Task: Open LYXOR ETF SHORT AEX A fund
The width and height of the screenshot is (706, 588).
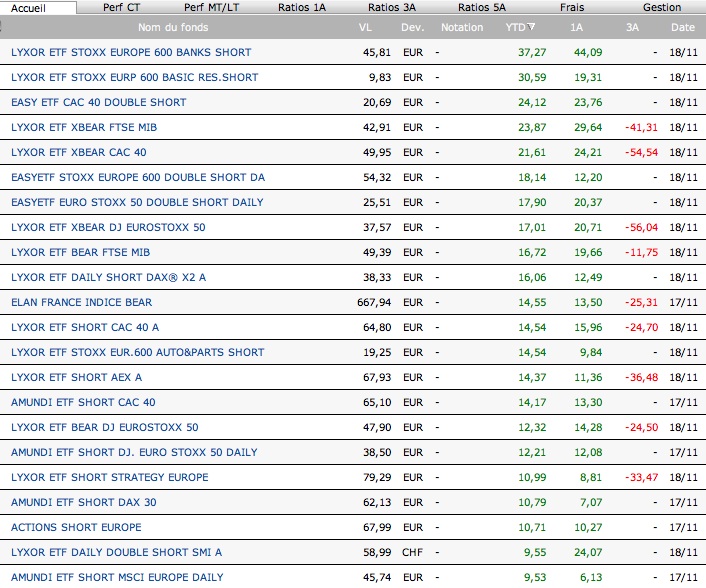Action: [77, 377]
